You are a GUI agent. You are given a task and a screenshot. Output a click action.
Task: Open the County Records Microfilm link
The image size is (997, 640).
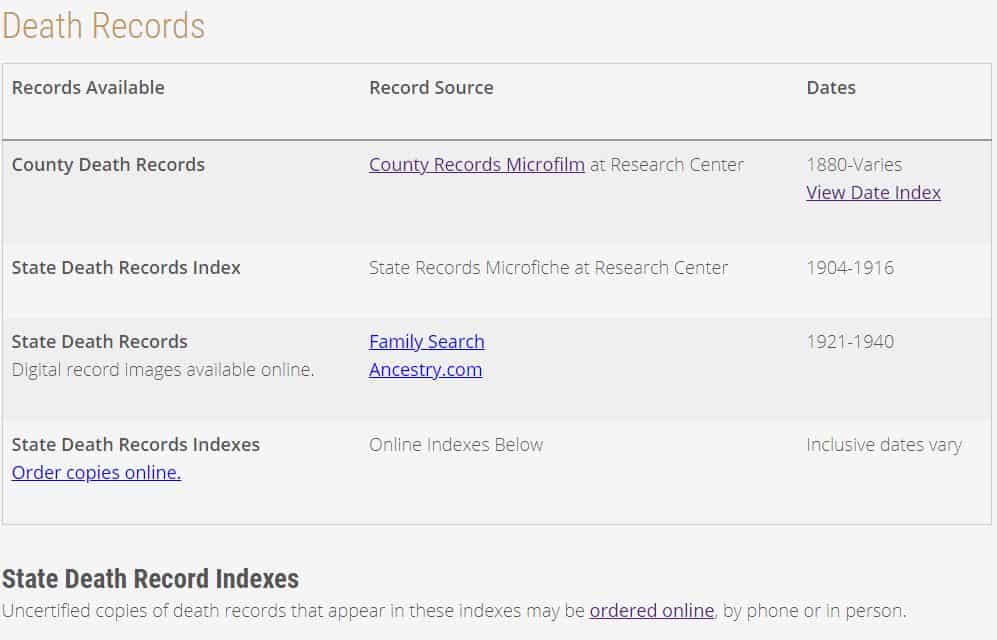pyautogui.click(x=476, y=164)
